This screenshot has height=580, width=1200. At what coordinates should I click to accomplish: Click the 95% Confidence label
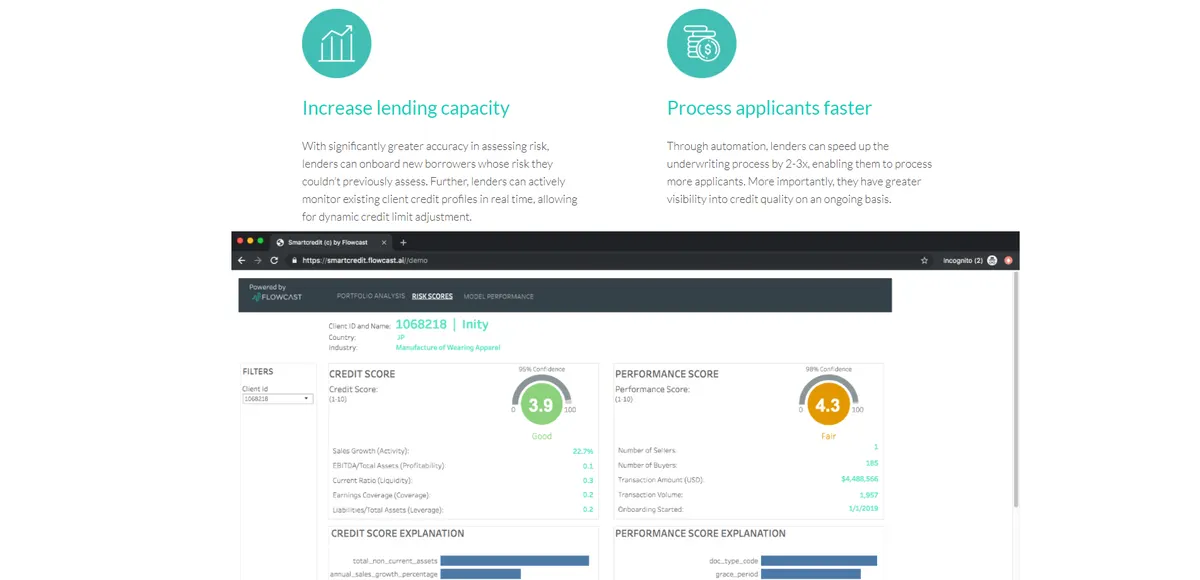[540, 369]
